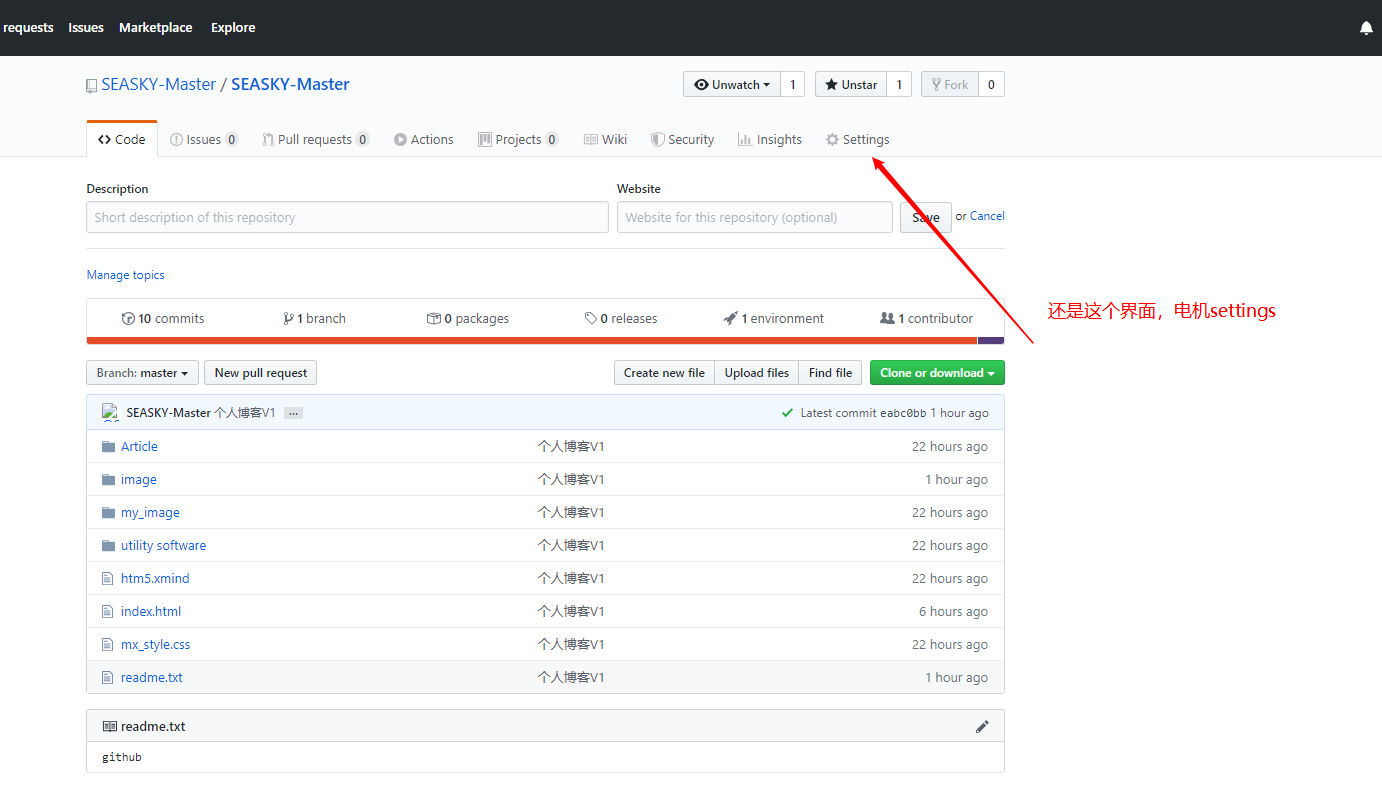Open the utility software folder
Screen dimensions: 1382x789
163,546
